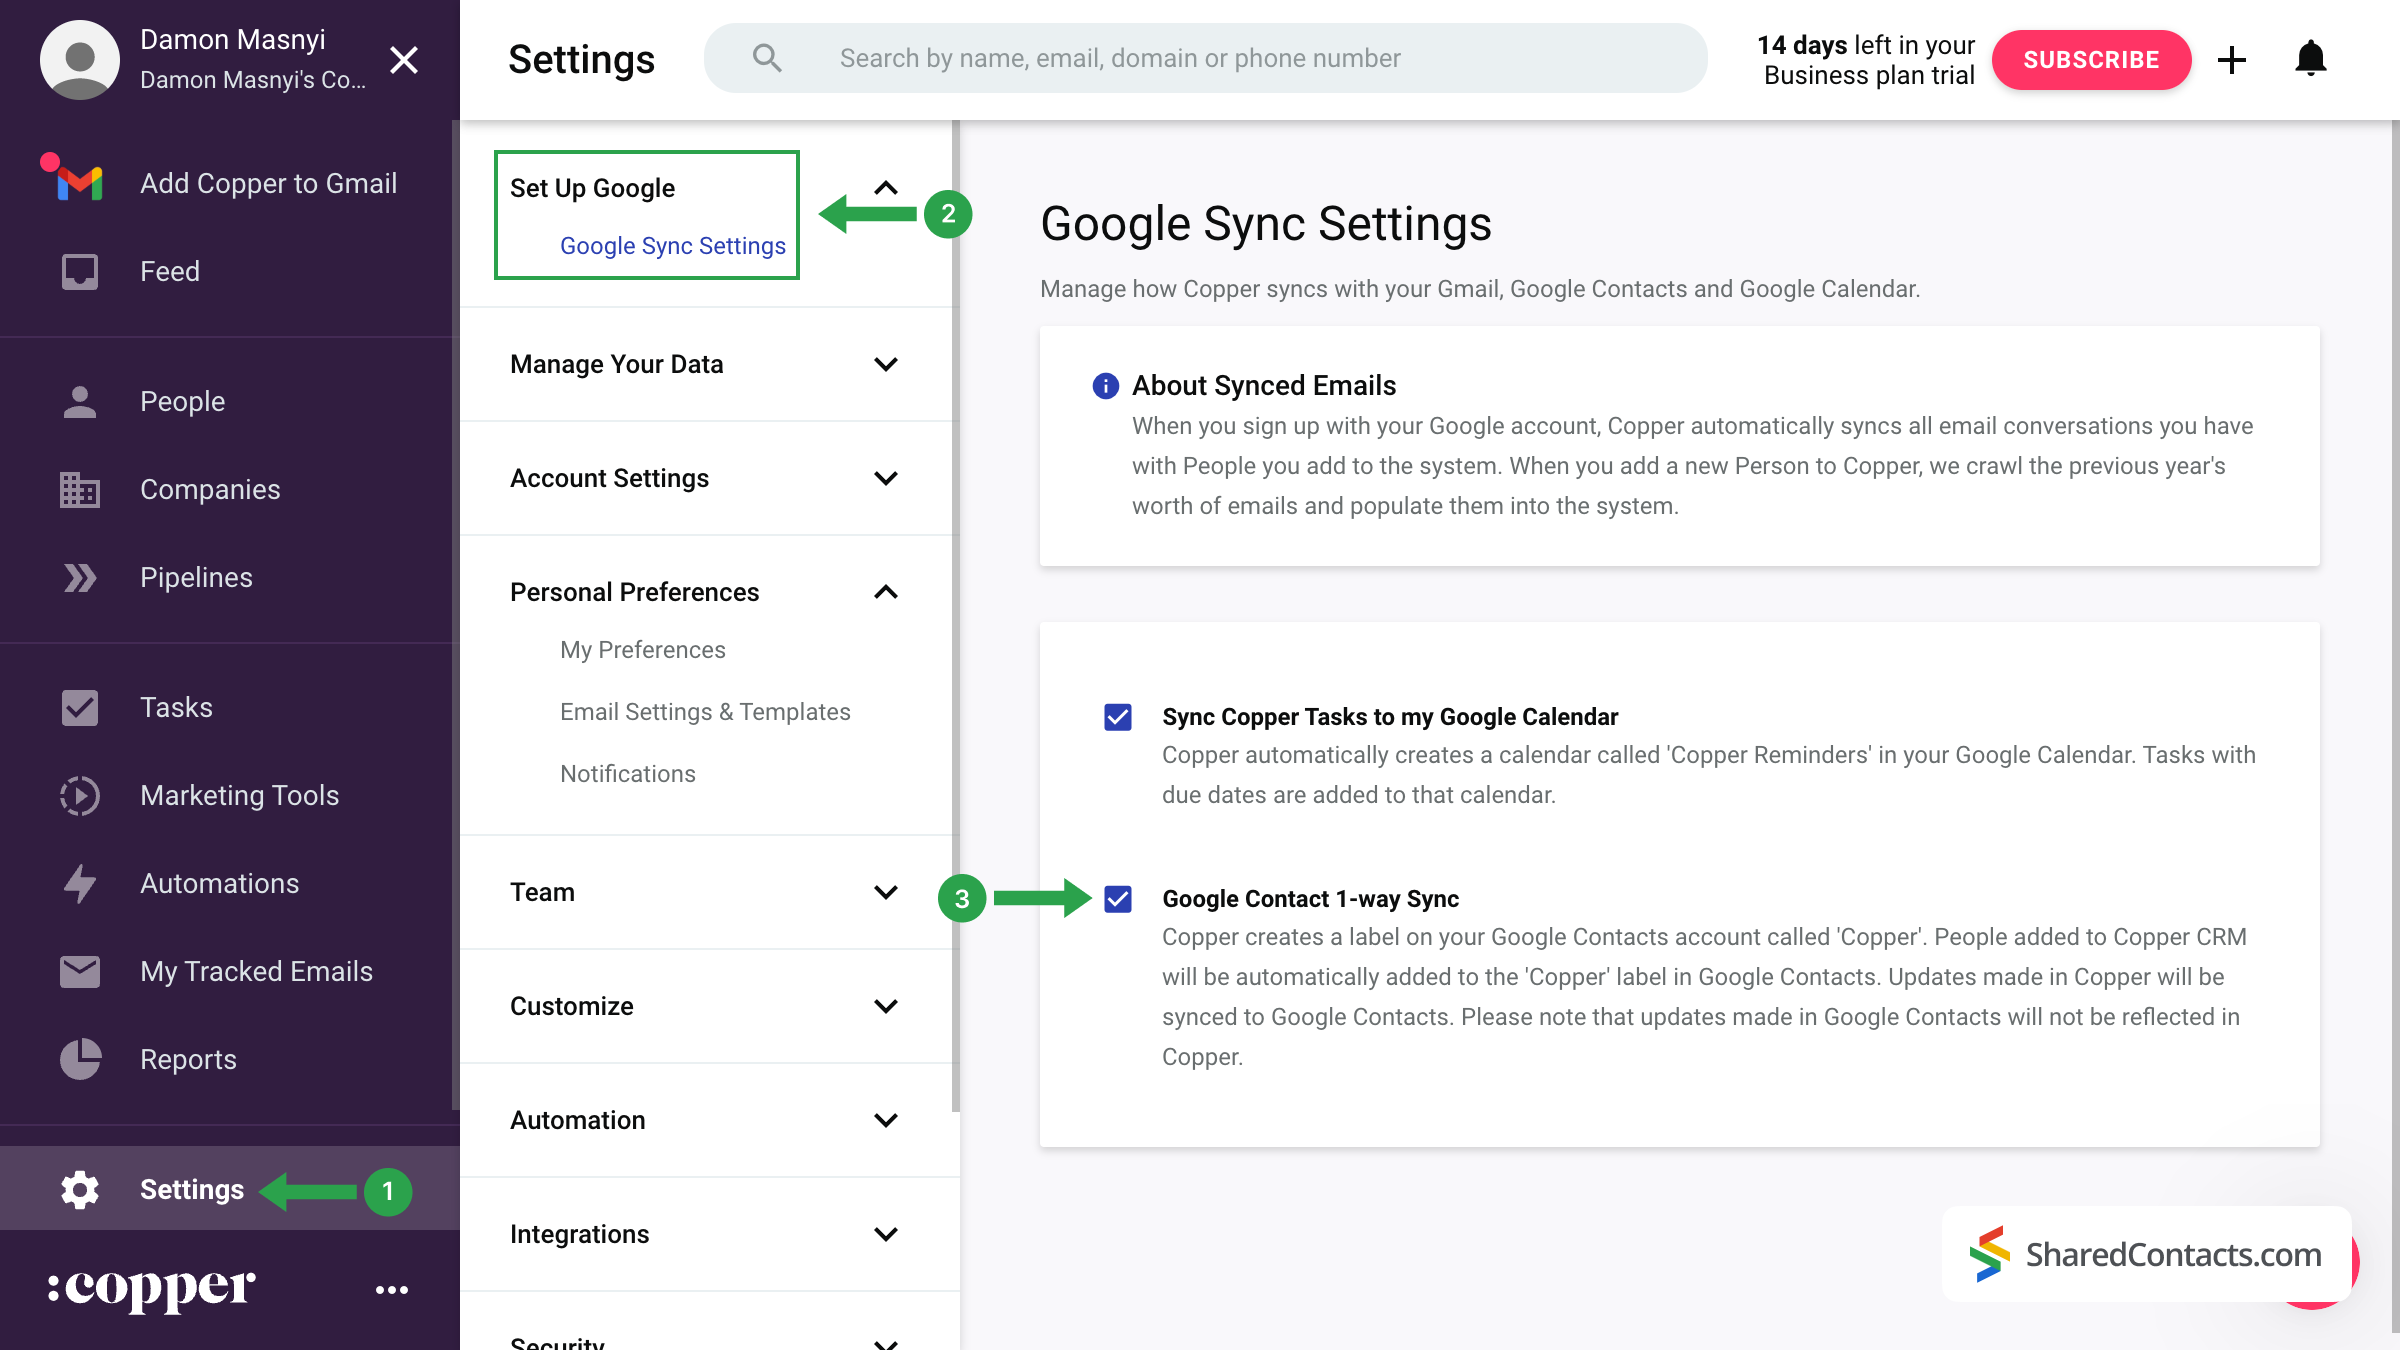Click Personal Preferences heading
The width and height of the screenshot is (2400, 1350).
[634, 592]
